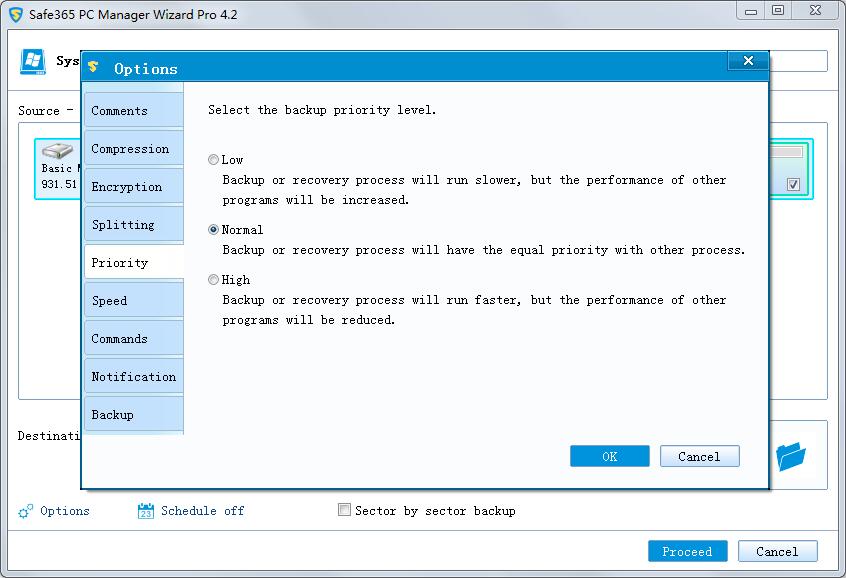The width and height of the screenshot is (846, 578).
Task: Click the System backup Windows icon
Action: pyautogui.click(x=33, y=61)
